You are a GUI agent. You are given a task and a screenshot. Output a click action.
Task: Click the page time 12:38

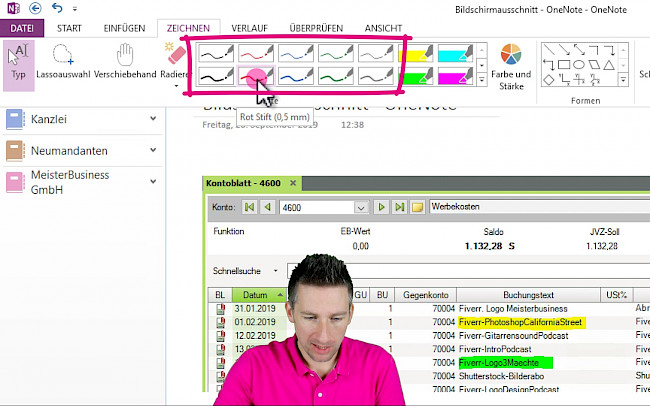(352, 124)
